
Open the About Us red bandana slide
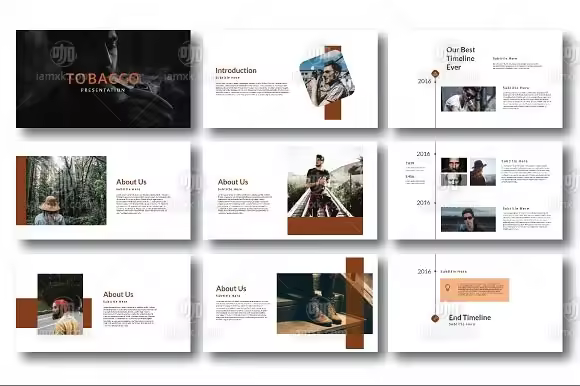[103, 303]
